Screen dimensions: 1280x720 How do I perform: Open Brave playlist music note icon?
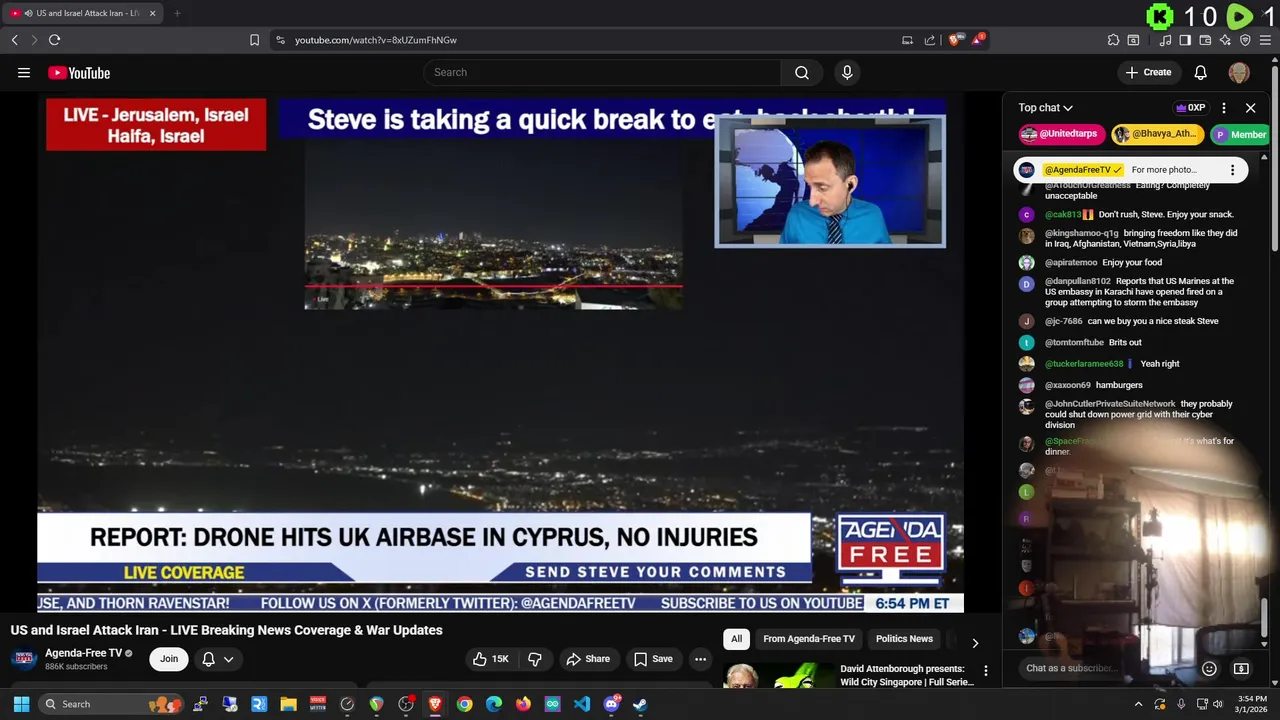pyautogui.click(x=1165, y=40)
